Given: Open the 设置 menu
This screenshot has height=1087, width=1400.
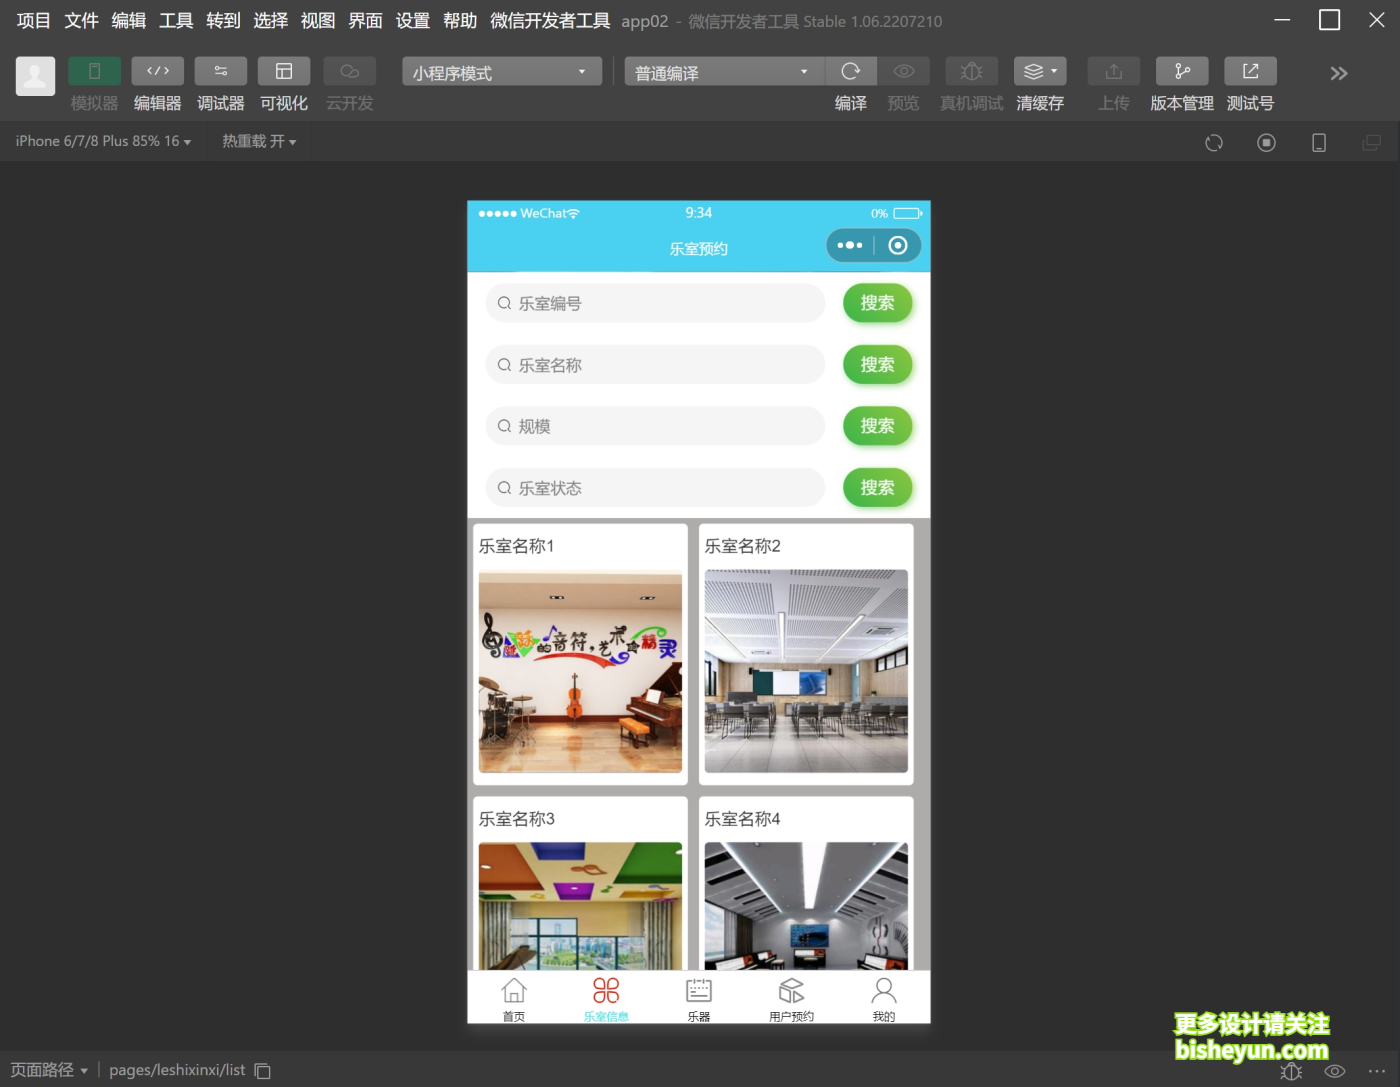Looking at the screenshot, I should (412, 21).
